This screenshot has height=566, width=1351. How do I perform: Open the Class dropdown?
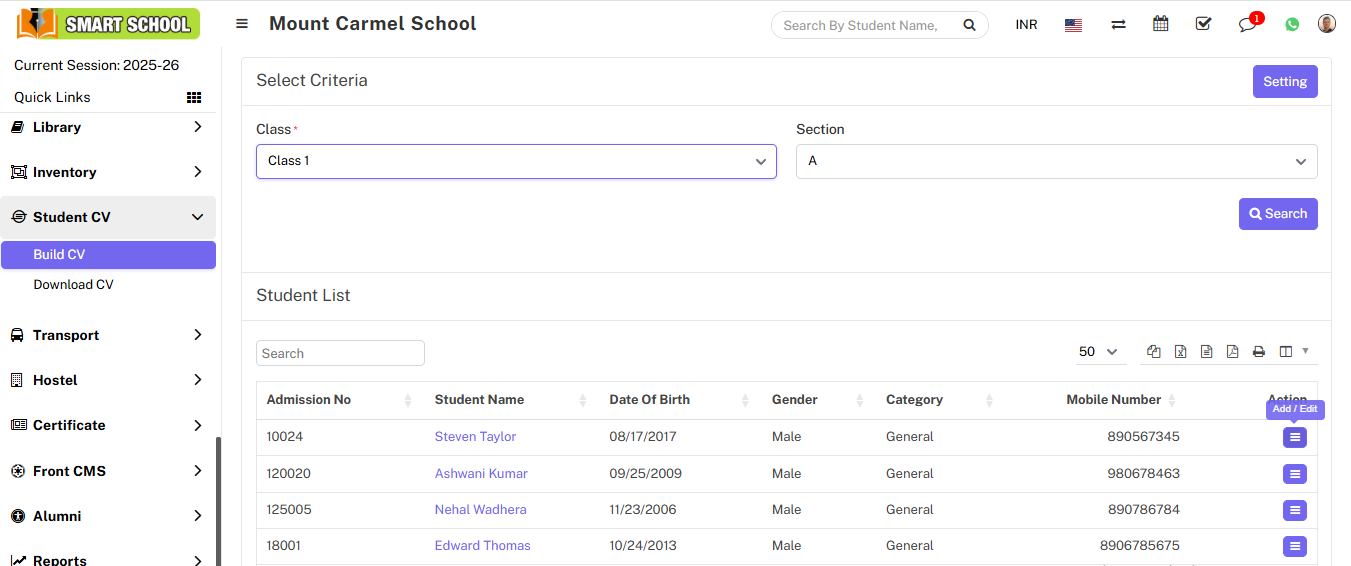pyautogui.click(x=516, y=161)
